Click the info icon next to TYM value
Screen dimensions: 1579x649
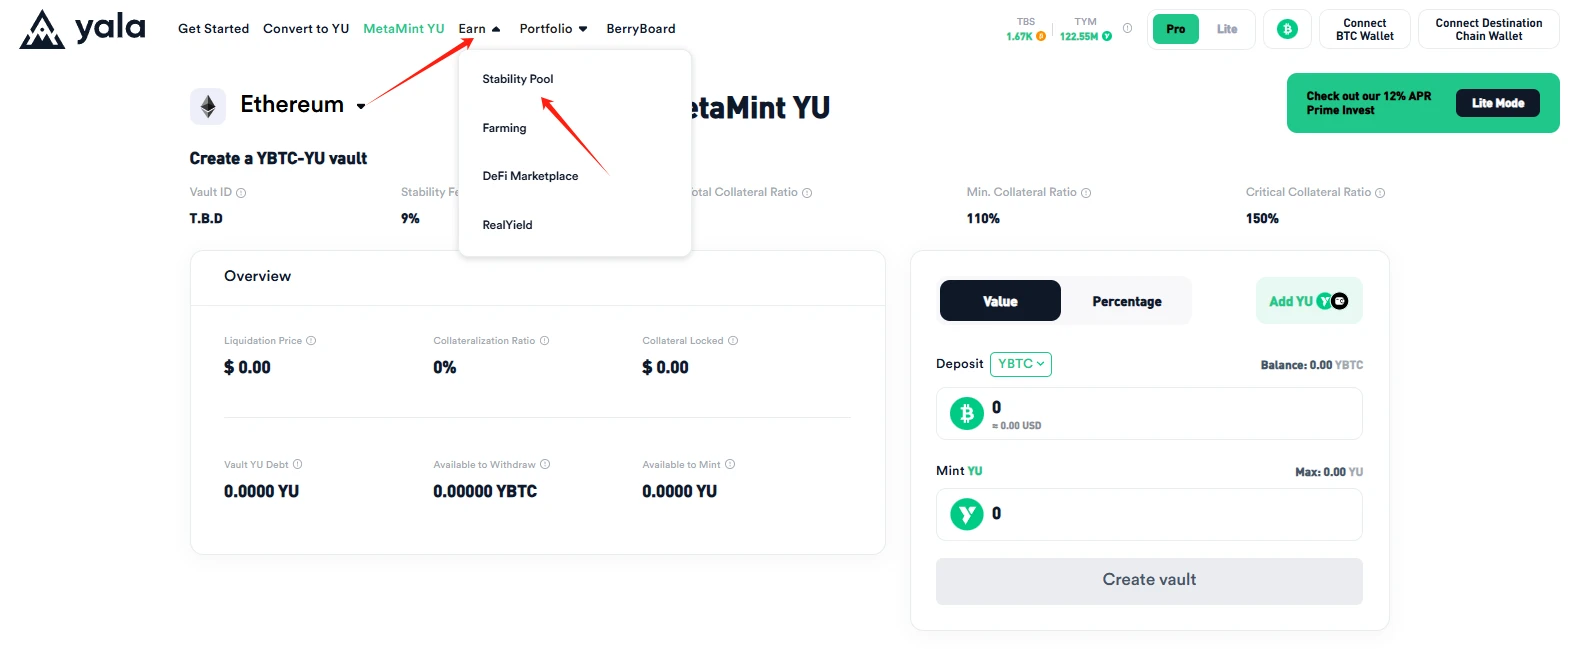(1128, 28)
